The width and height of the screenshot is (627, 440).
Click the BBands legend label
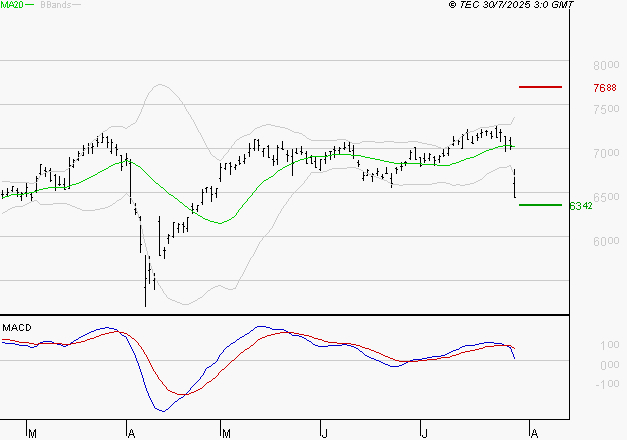tap(56, 5)
